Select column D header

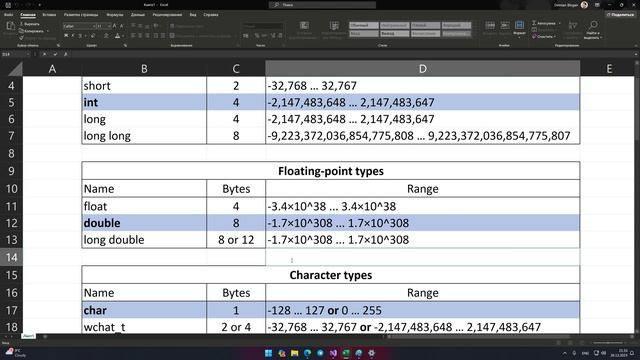tap(422, 69)
